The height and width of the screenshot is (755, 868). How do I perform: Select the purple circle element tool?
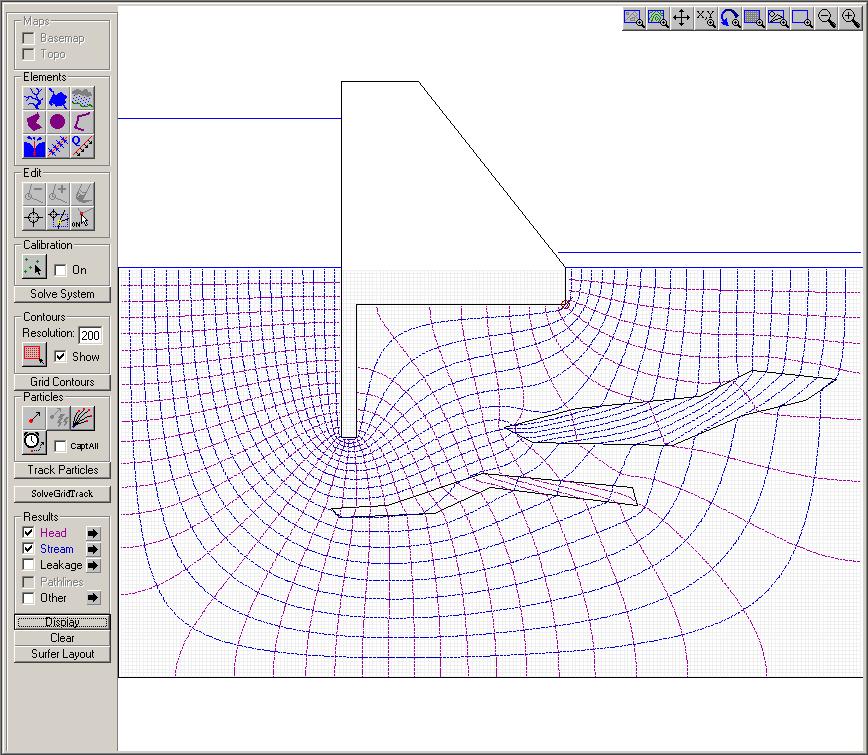58,122
